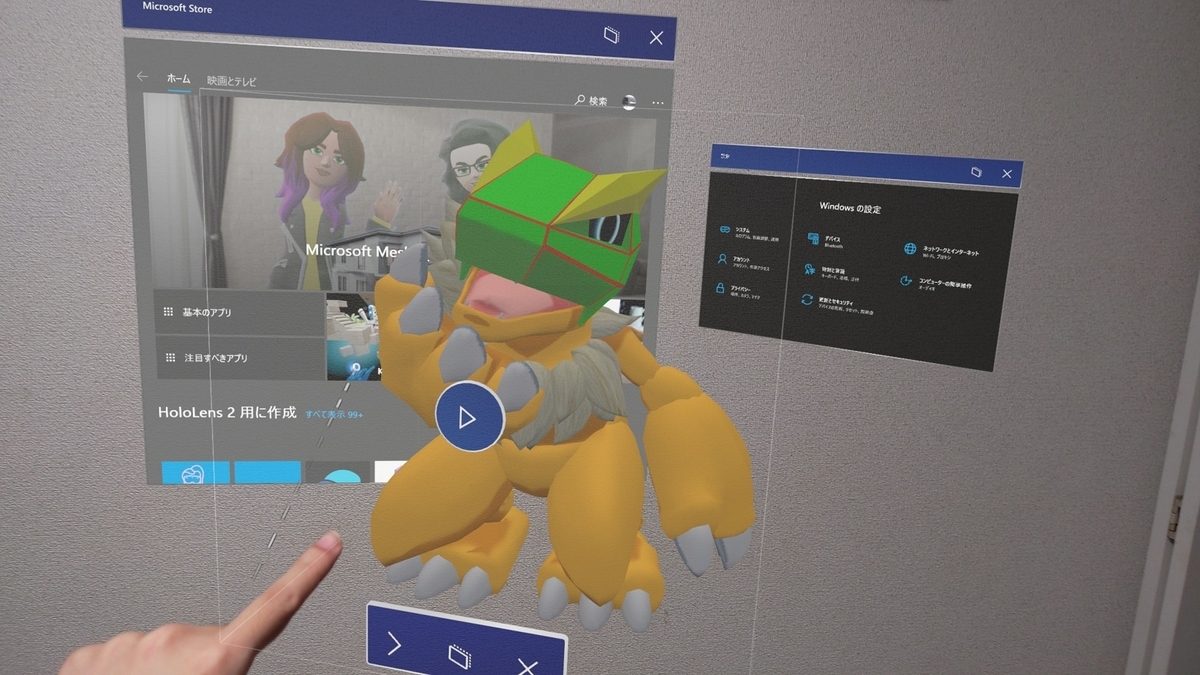Image resolution: width=1200 pixels, height=675 pixels.
Task: Open アカウント in Windows settings
Action: 745,261
